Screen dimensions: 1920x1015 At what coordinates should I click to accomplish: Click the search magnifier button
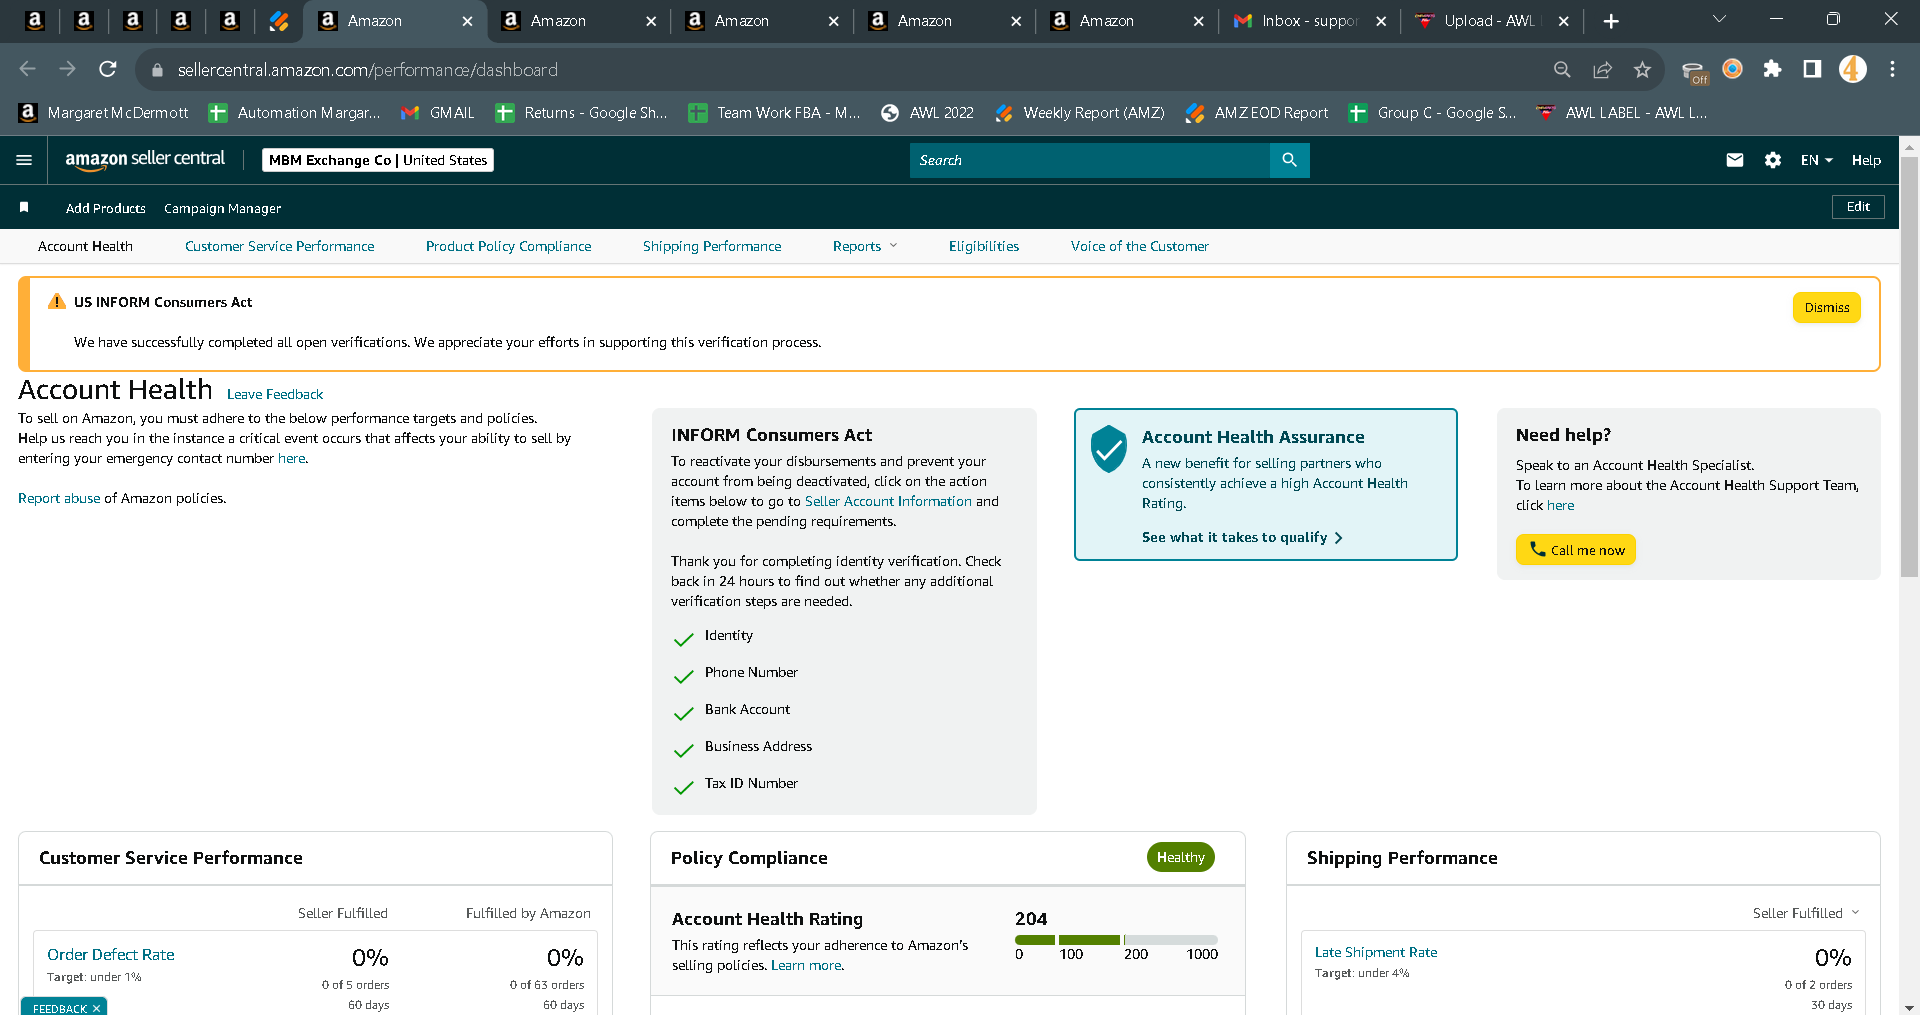(1289, 160)
